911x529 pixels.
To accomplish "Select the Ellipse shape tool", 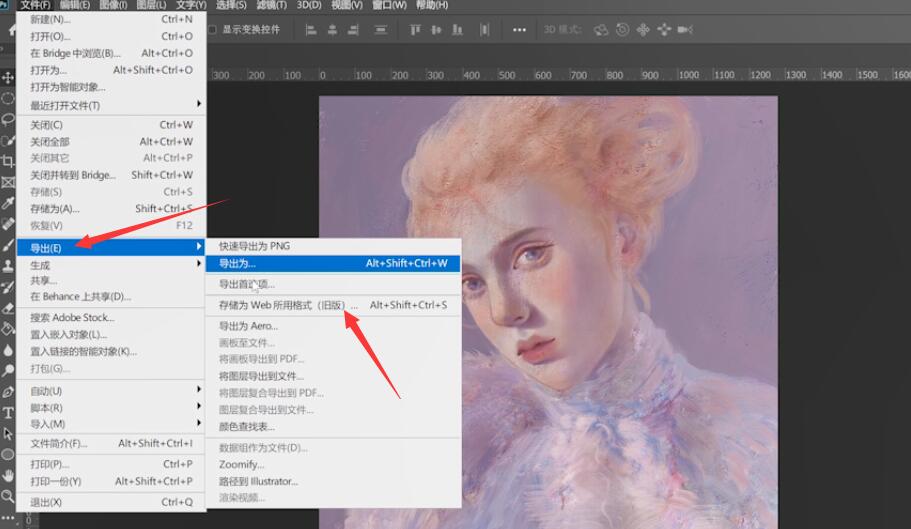I will 8,454.
